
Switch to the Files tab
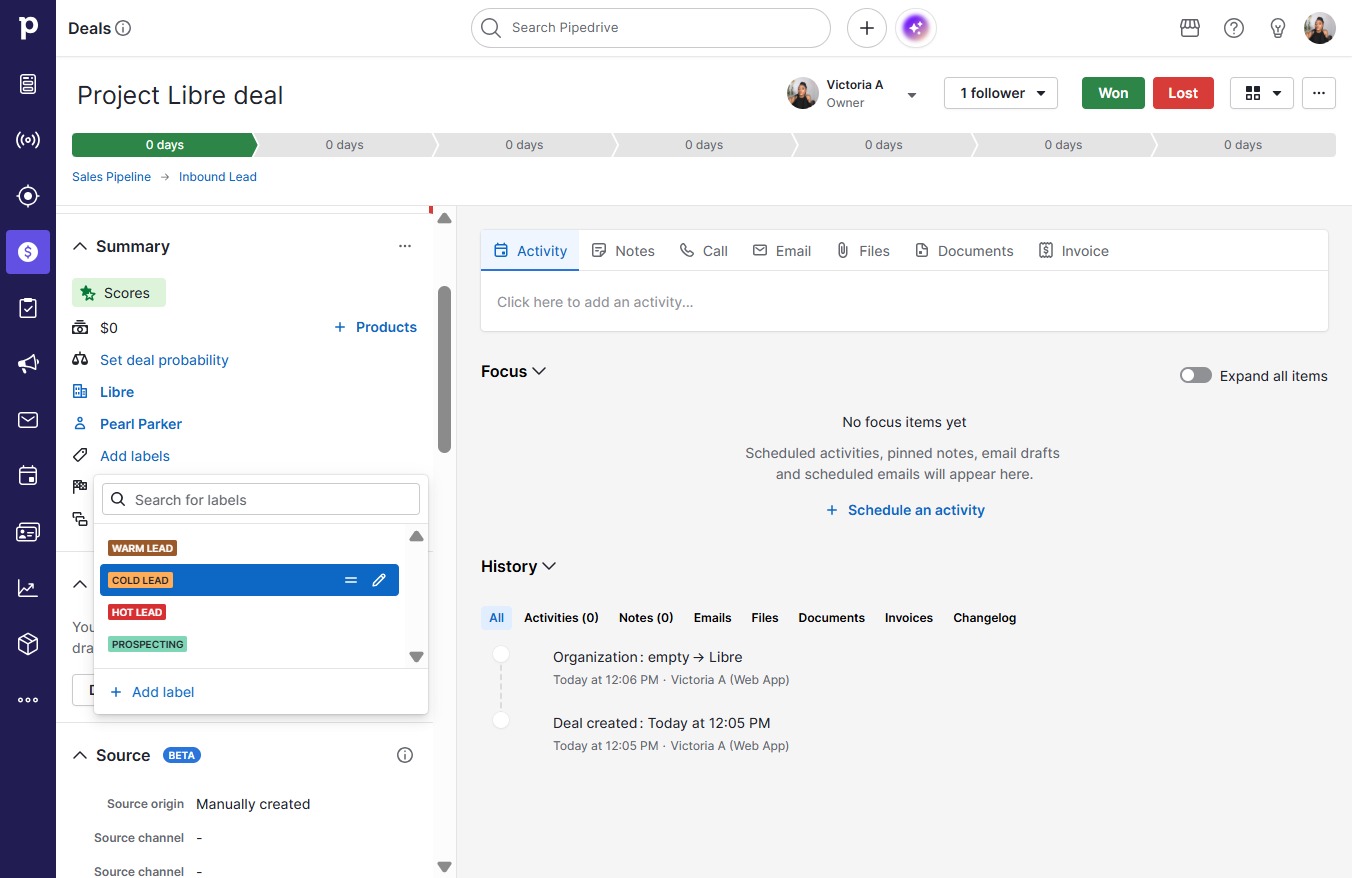click(863, 251)
